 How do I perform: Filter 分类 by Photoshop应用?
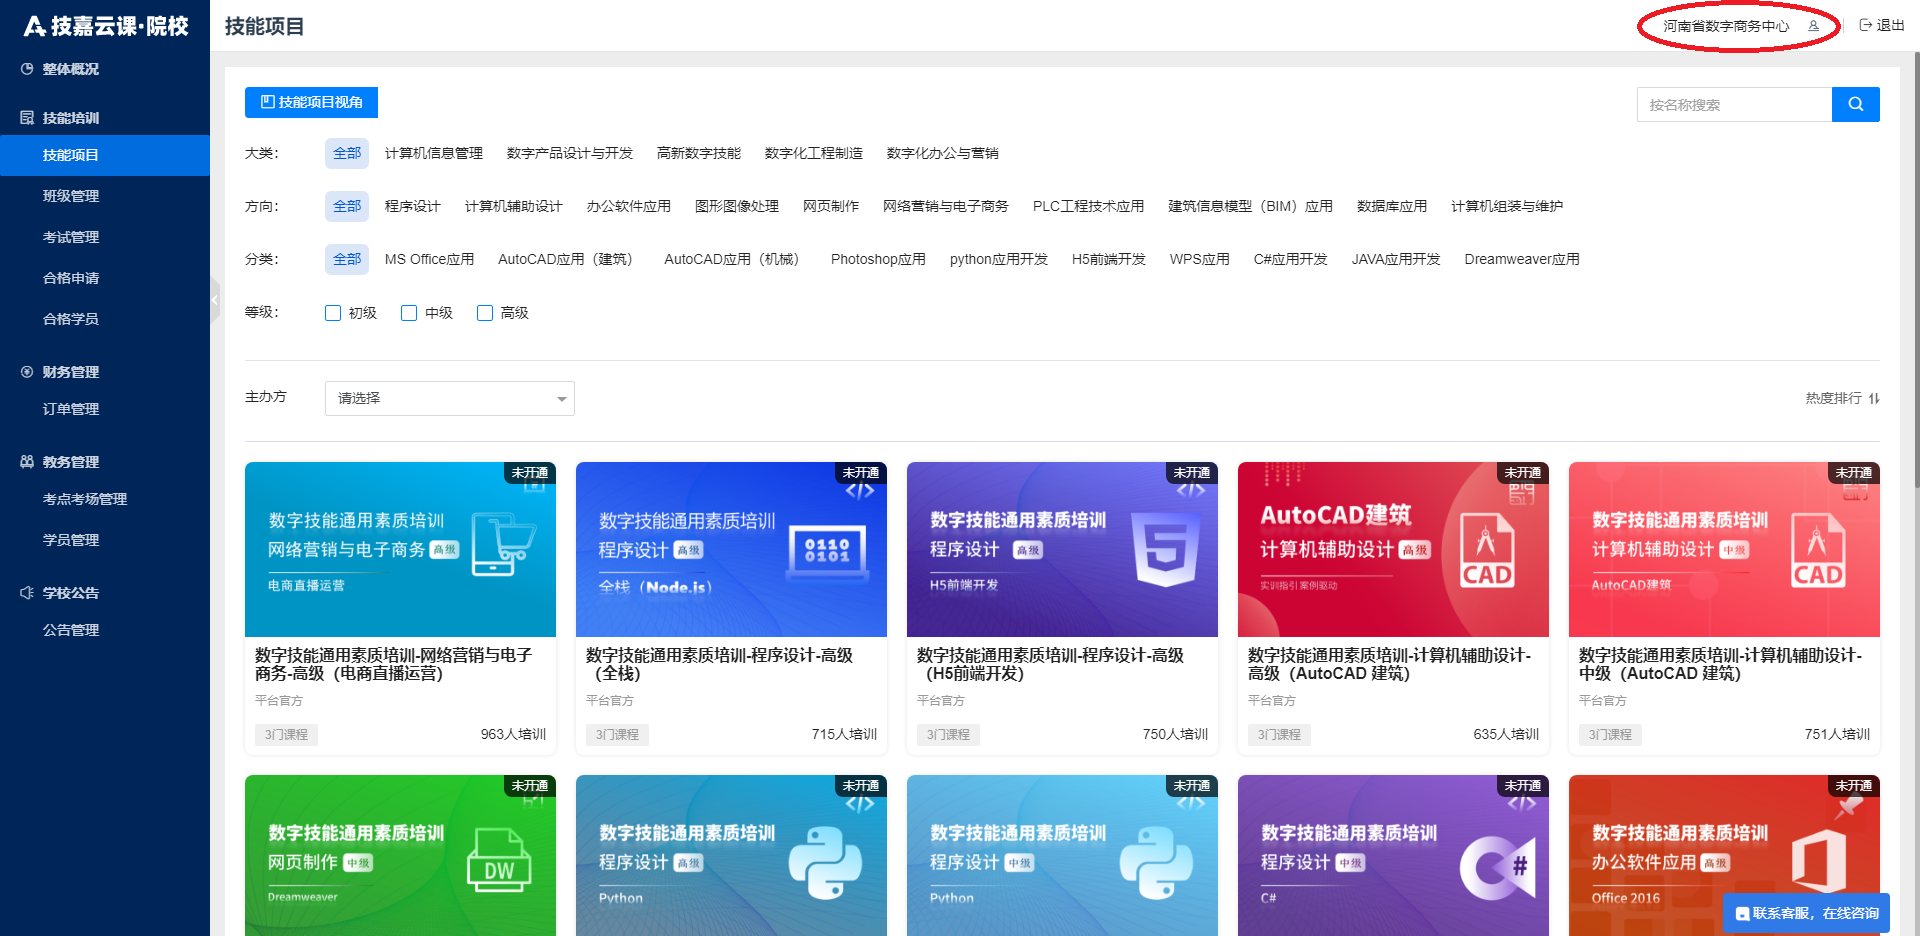point(878,259)
